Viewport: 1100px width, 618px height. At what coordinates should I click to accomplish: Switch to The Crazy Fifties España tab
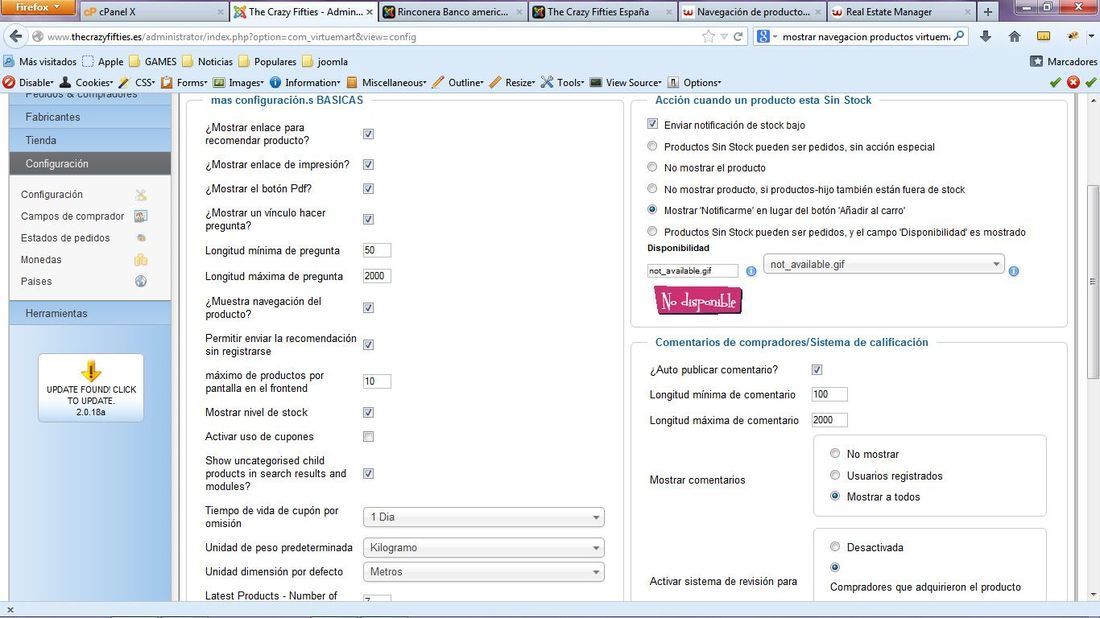click(x=603, y=12)
